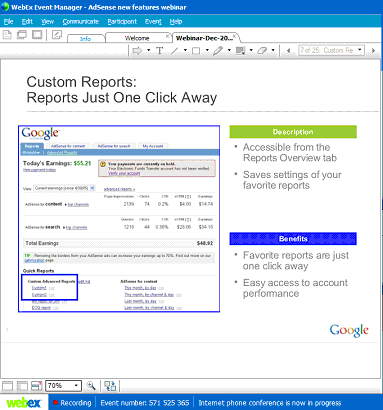
Task: Click the zoom magnifier icon
Action: pyautogui.click(x=91, y=386)
